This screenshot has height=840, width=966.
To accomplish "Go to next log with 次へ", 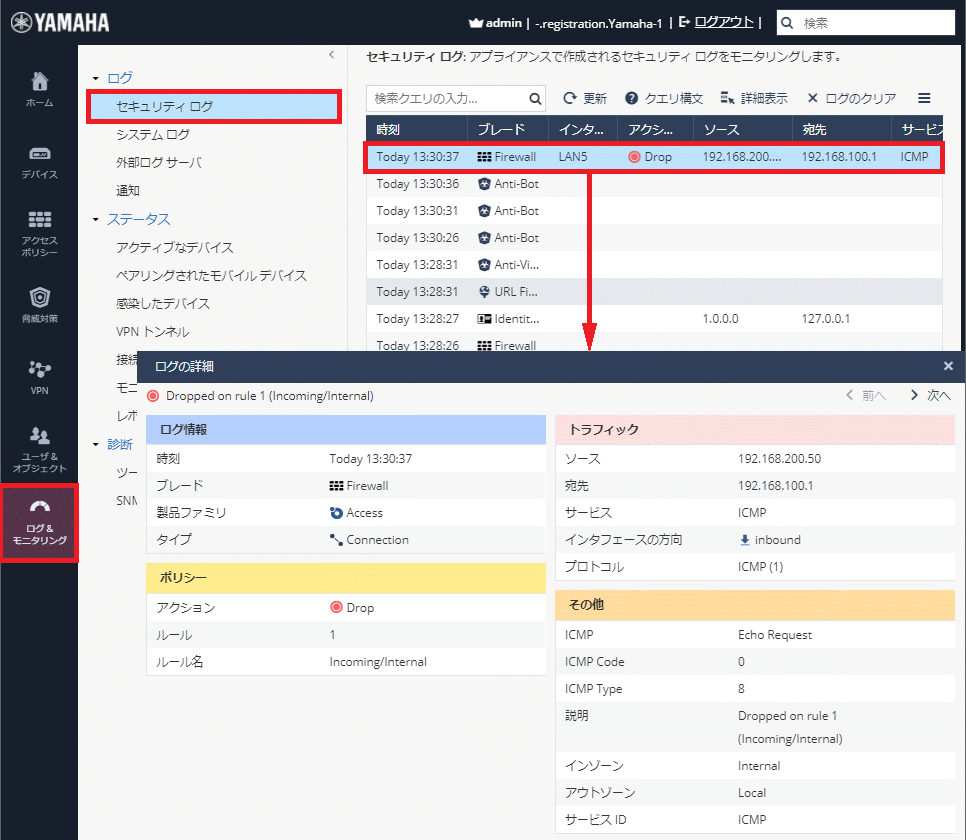I will pyautogui.click(x=930, y=396).
